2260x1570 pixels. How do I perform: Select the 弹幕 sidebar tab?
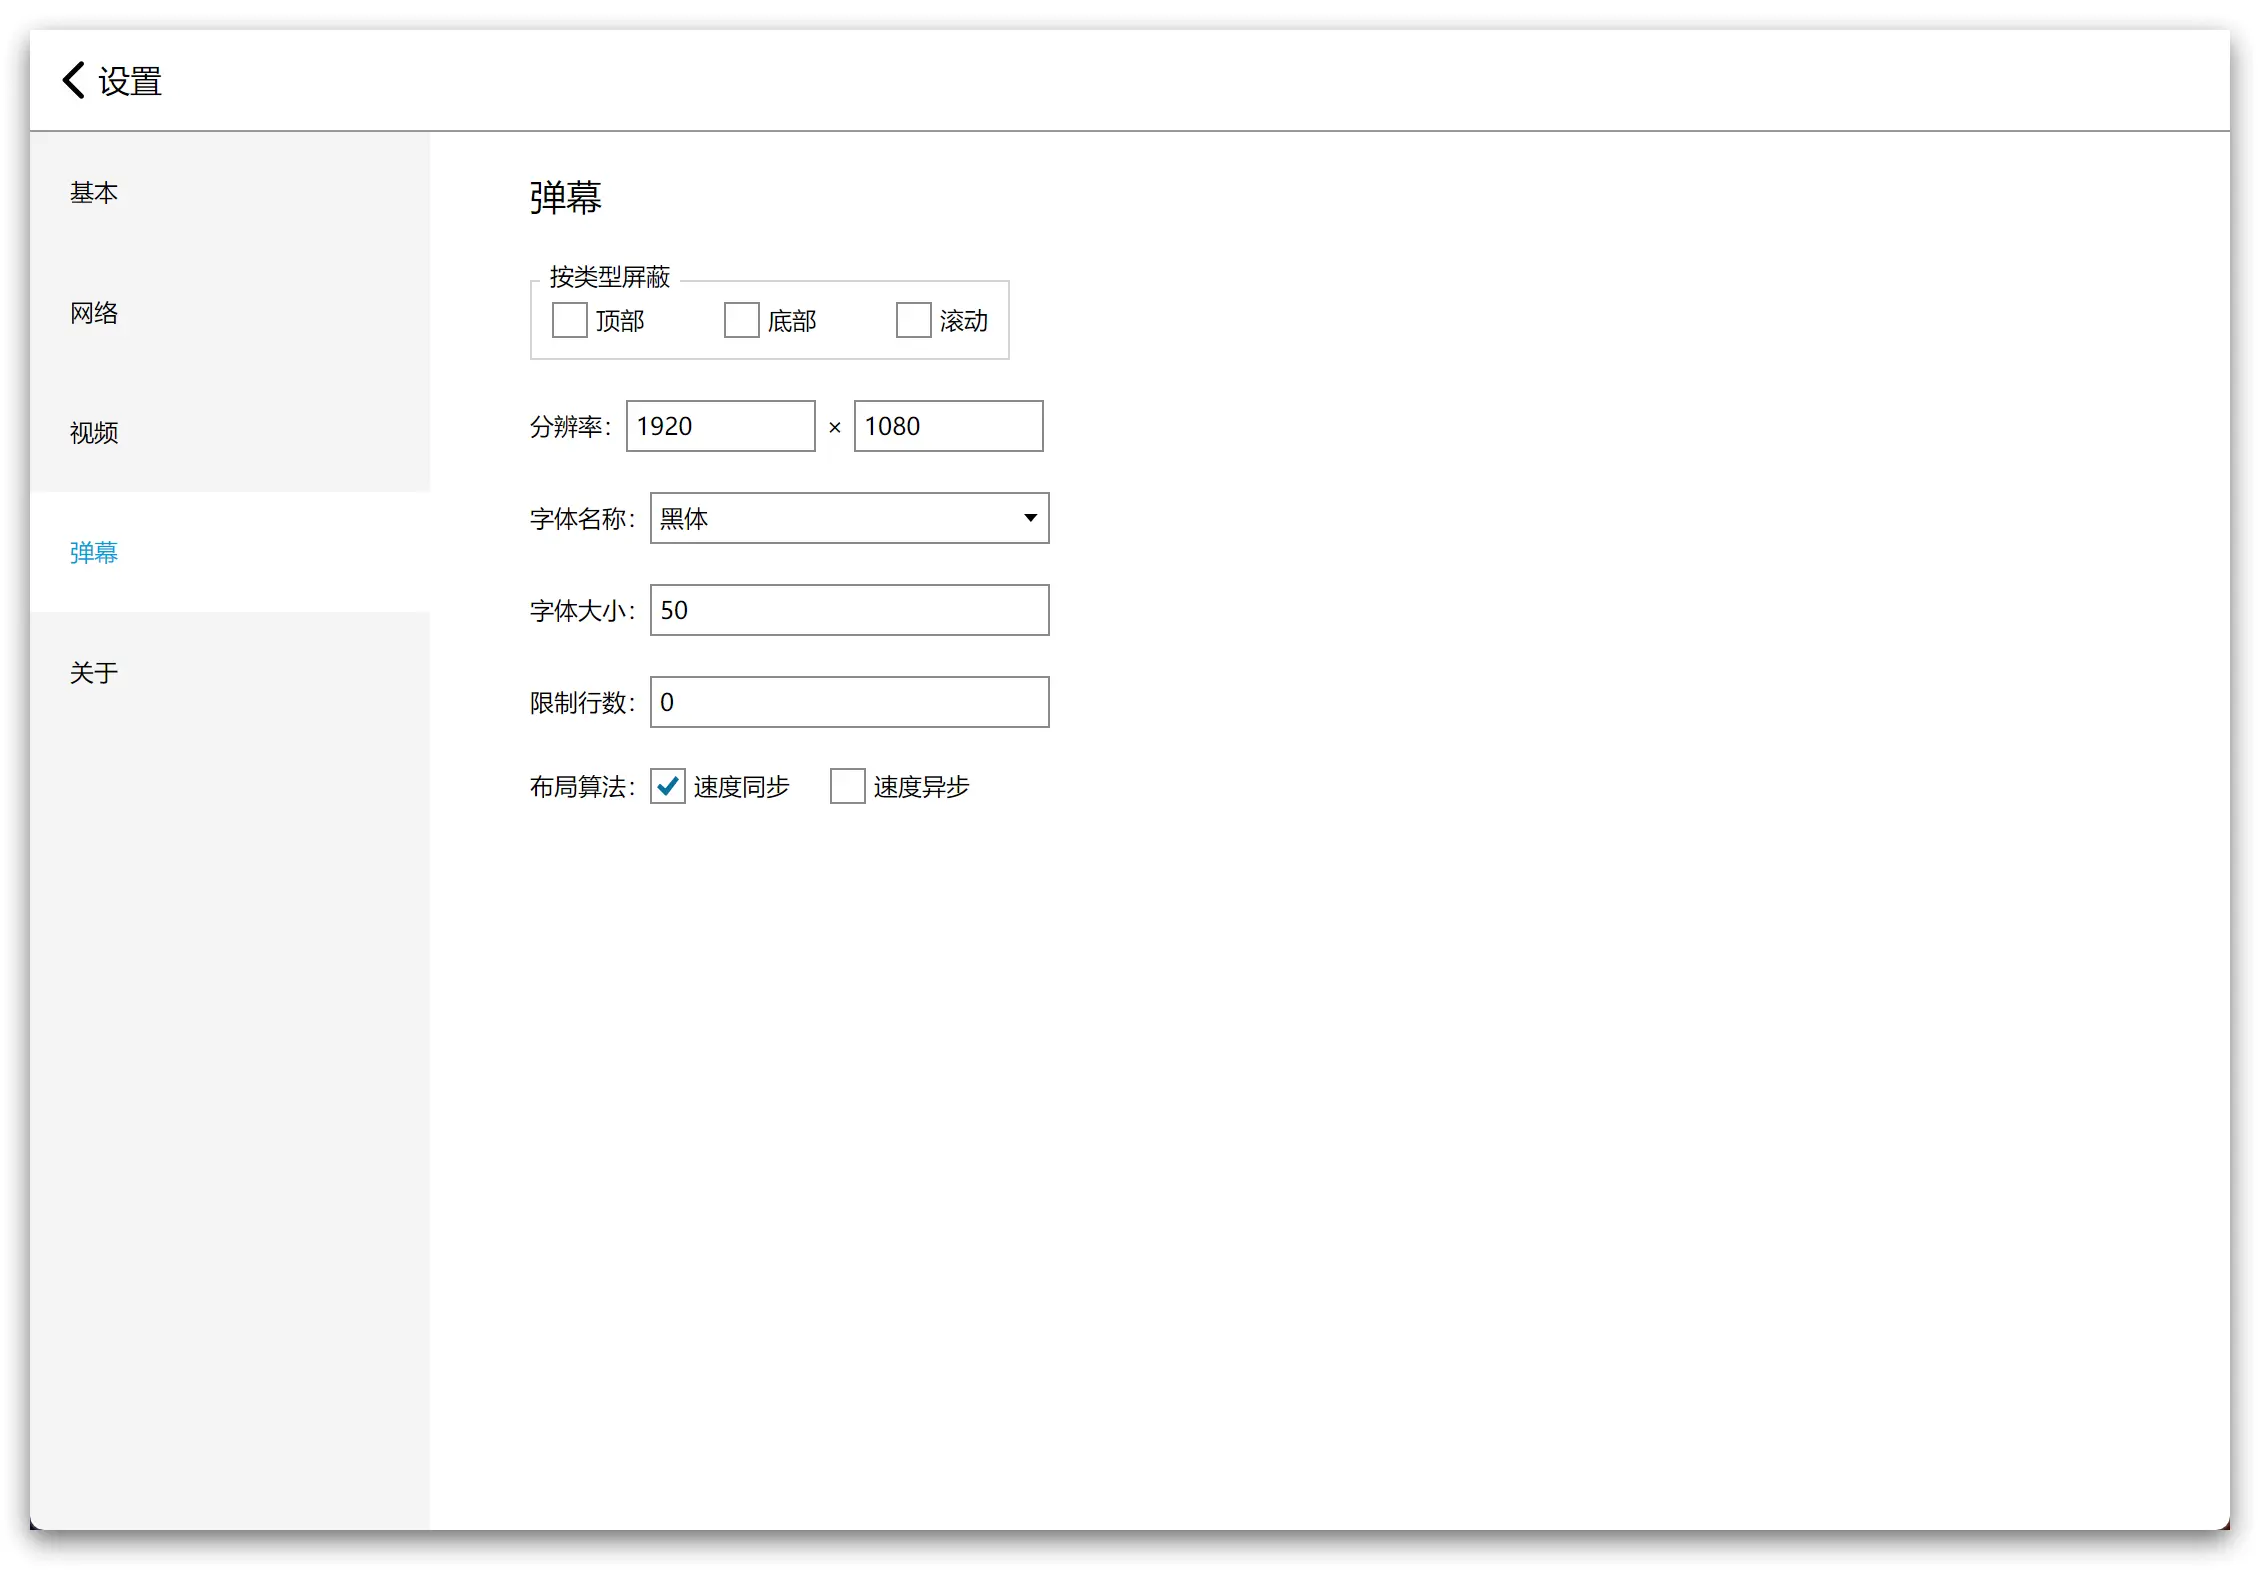click(230, 552)
